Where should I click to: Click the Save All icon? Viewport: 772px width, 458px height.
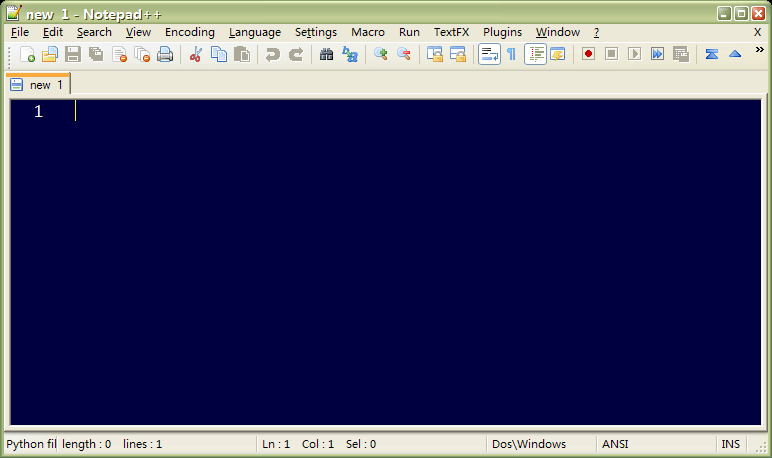(x=96, y=54)
